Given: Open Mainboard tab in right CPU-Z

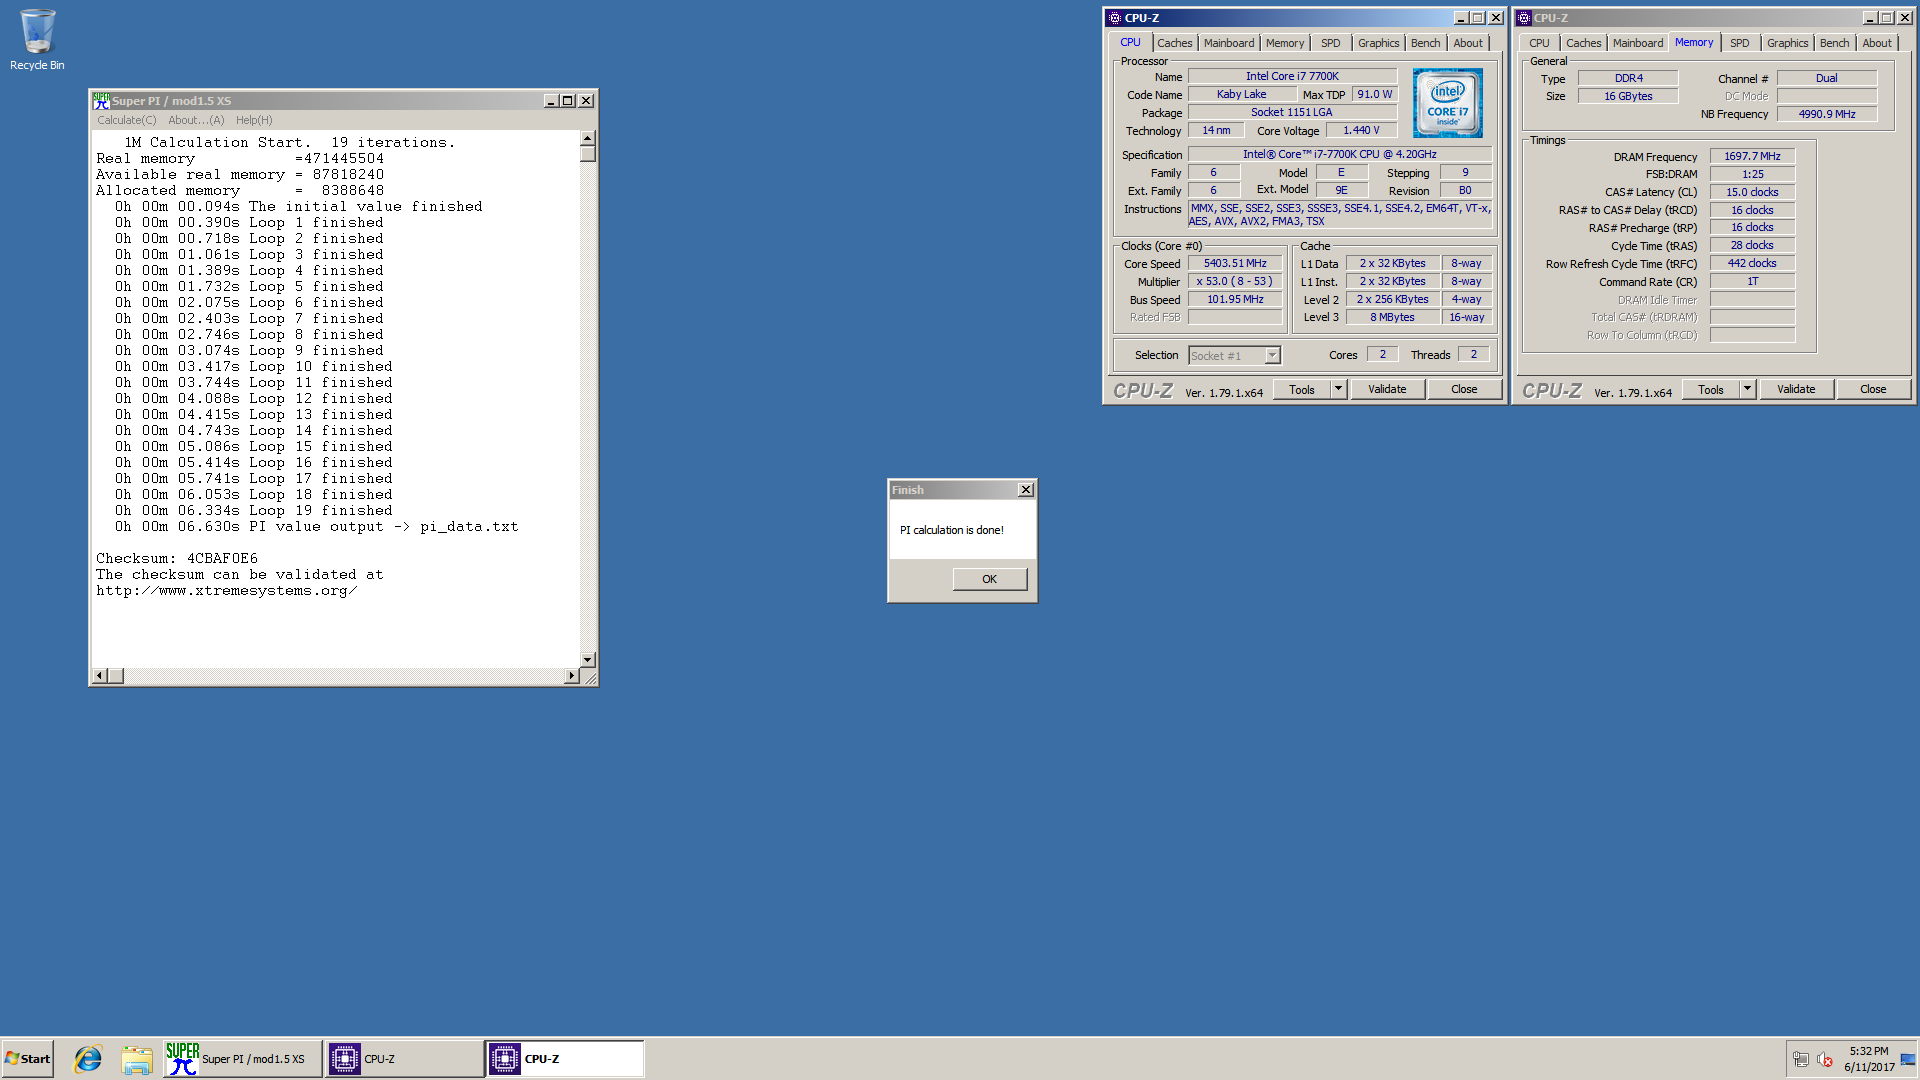Looking at the screenshot, I should 1637,43.
